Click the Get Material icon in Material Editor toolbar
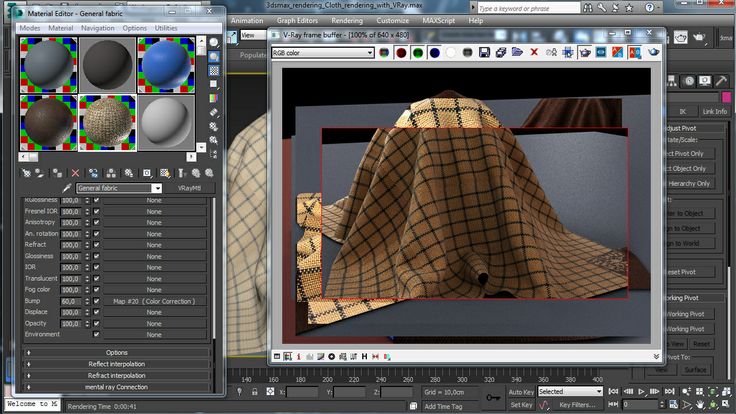 pos(27,173)
